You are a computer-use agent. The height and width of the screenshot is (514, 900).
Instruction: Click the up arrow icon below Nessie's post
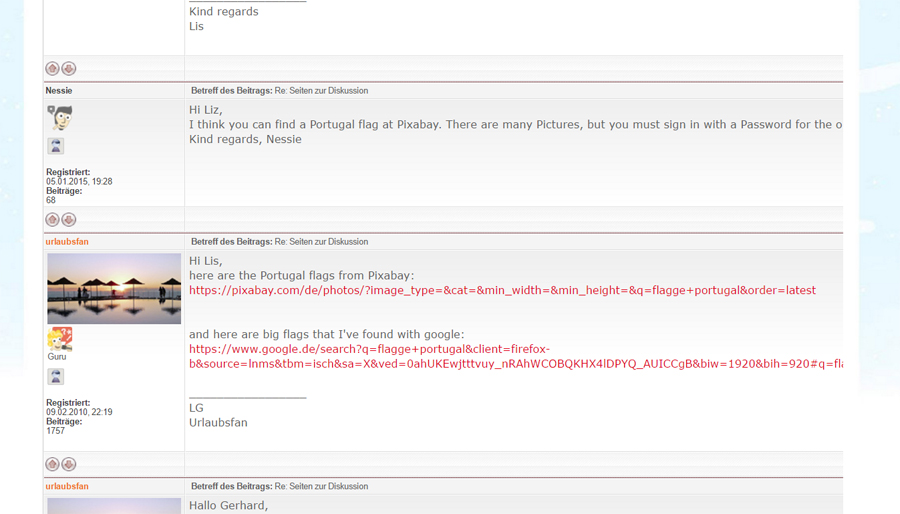pyautogui.click(x=52, y=220)
